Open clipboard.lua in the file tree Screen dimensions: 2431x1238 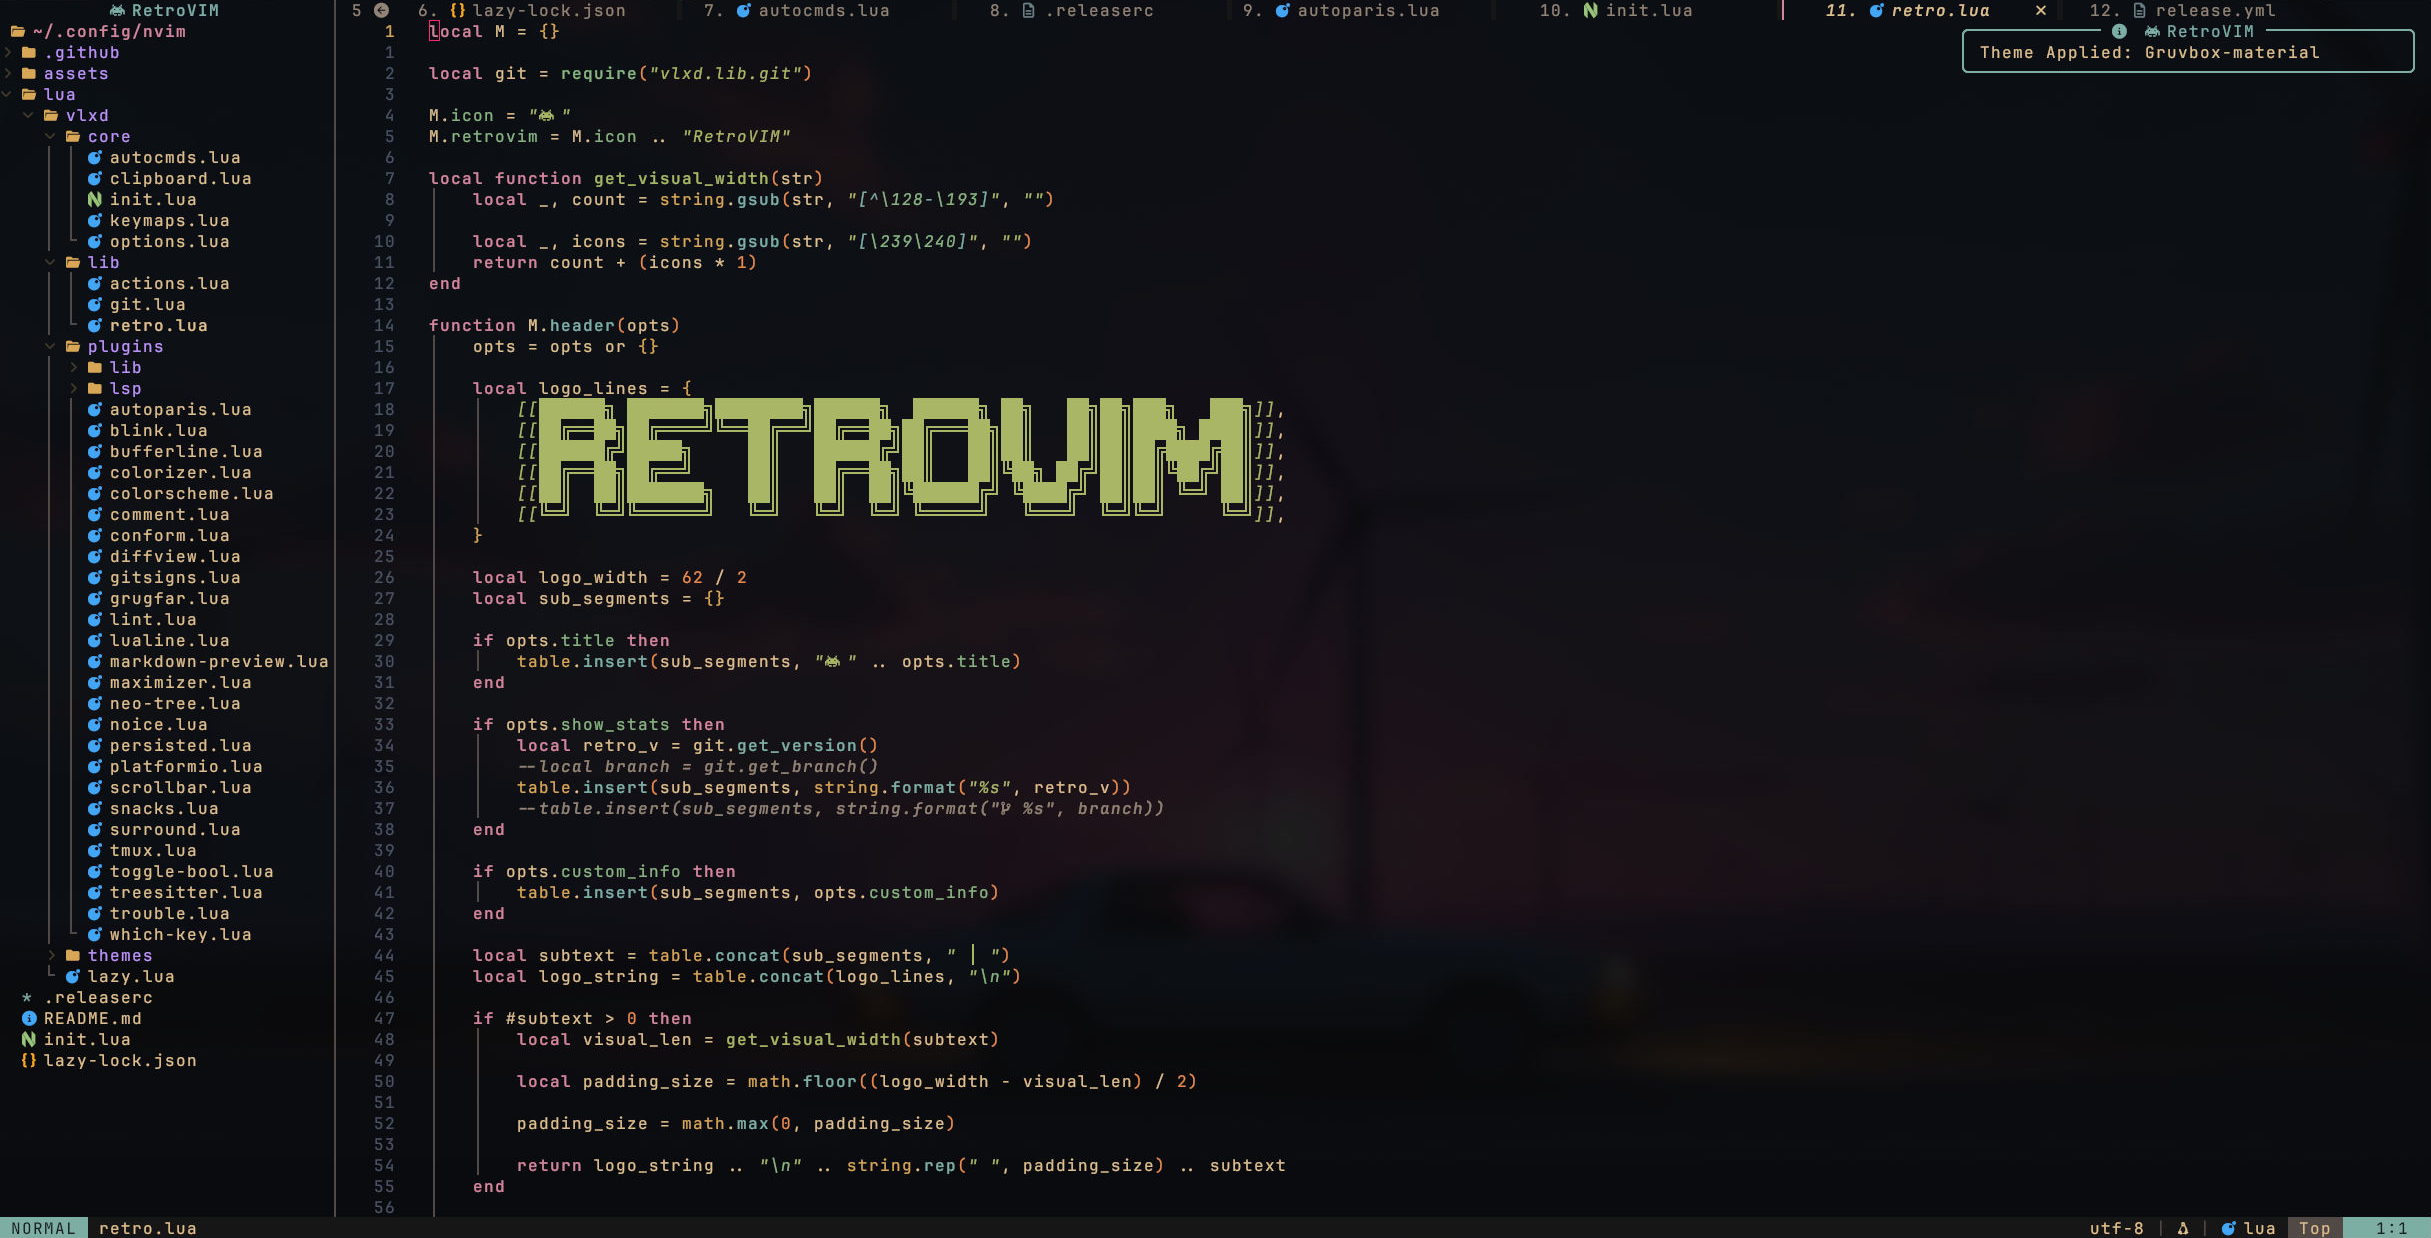pos(180,178)
